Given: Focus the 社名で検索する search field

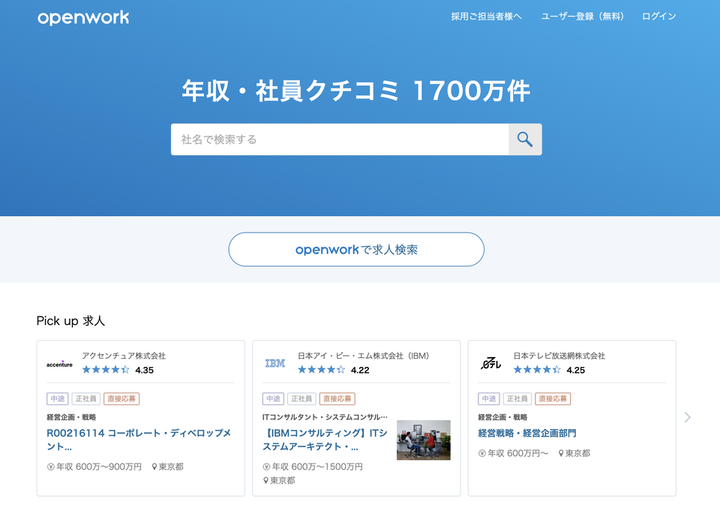Looking at the screenshot, I should coord(340,139).
